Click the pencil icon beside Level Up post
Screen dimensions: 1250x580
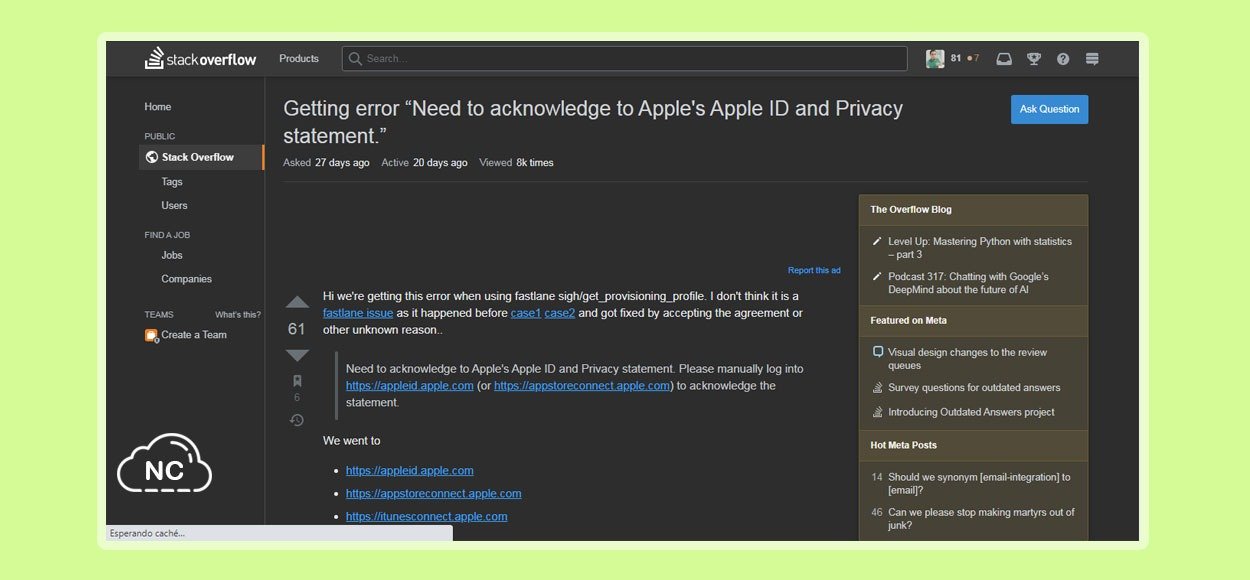[877, 241]
